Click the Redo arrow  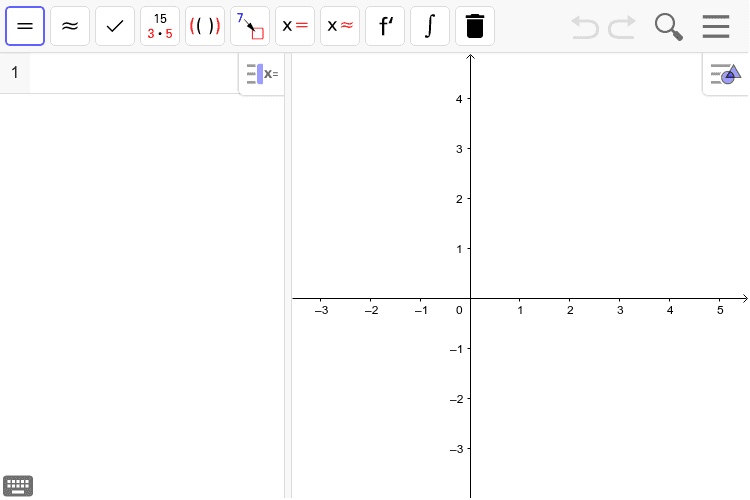pos(622,27)
